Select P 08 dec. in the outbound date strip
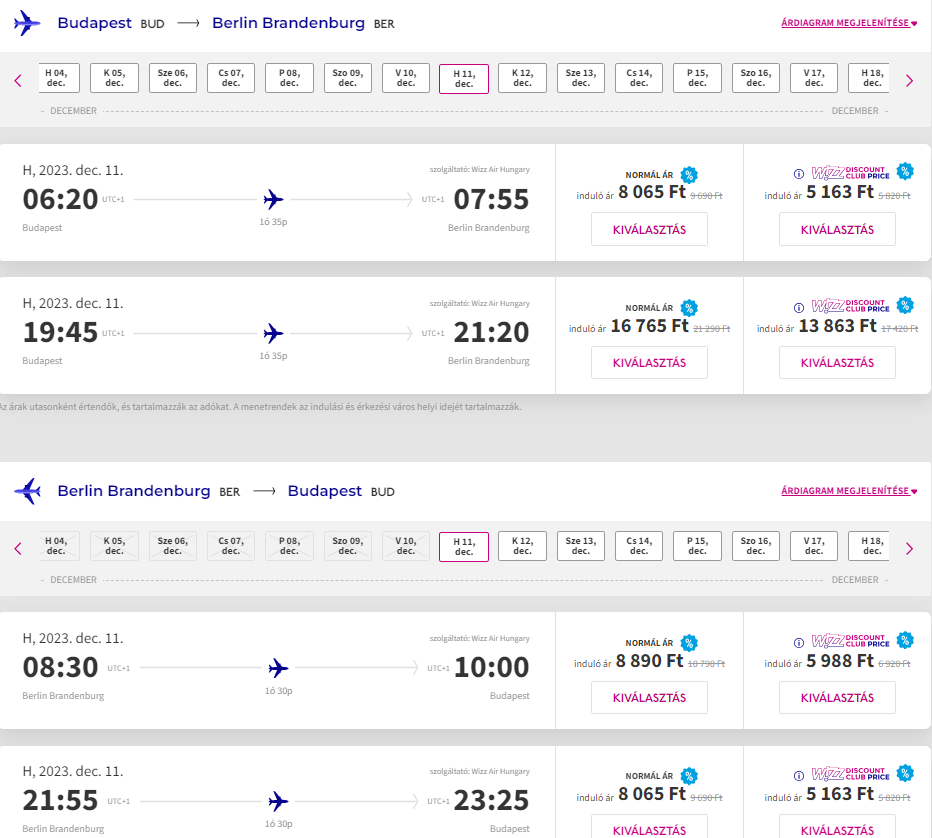 [x=289, y=78]
